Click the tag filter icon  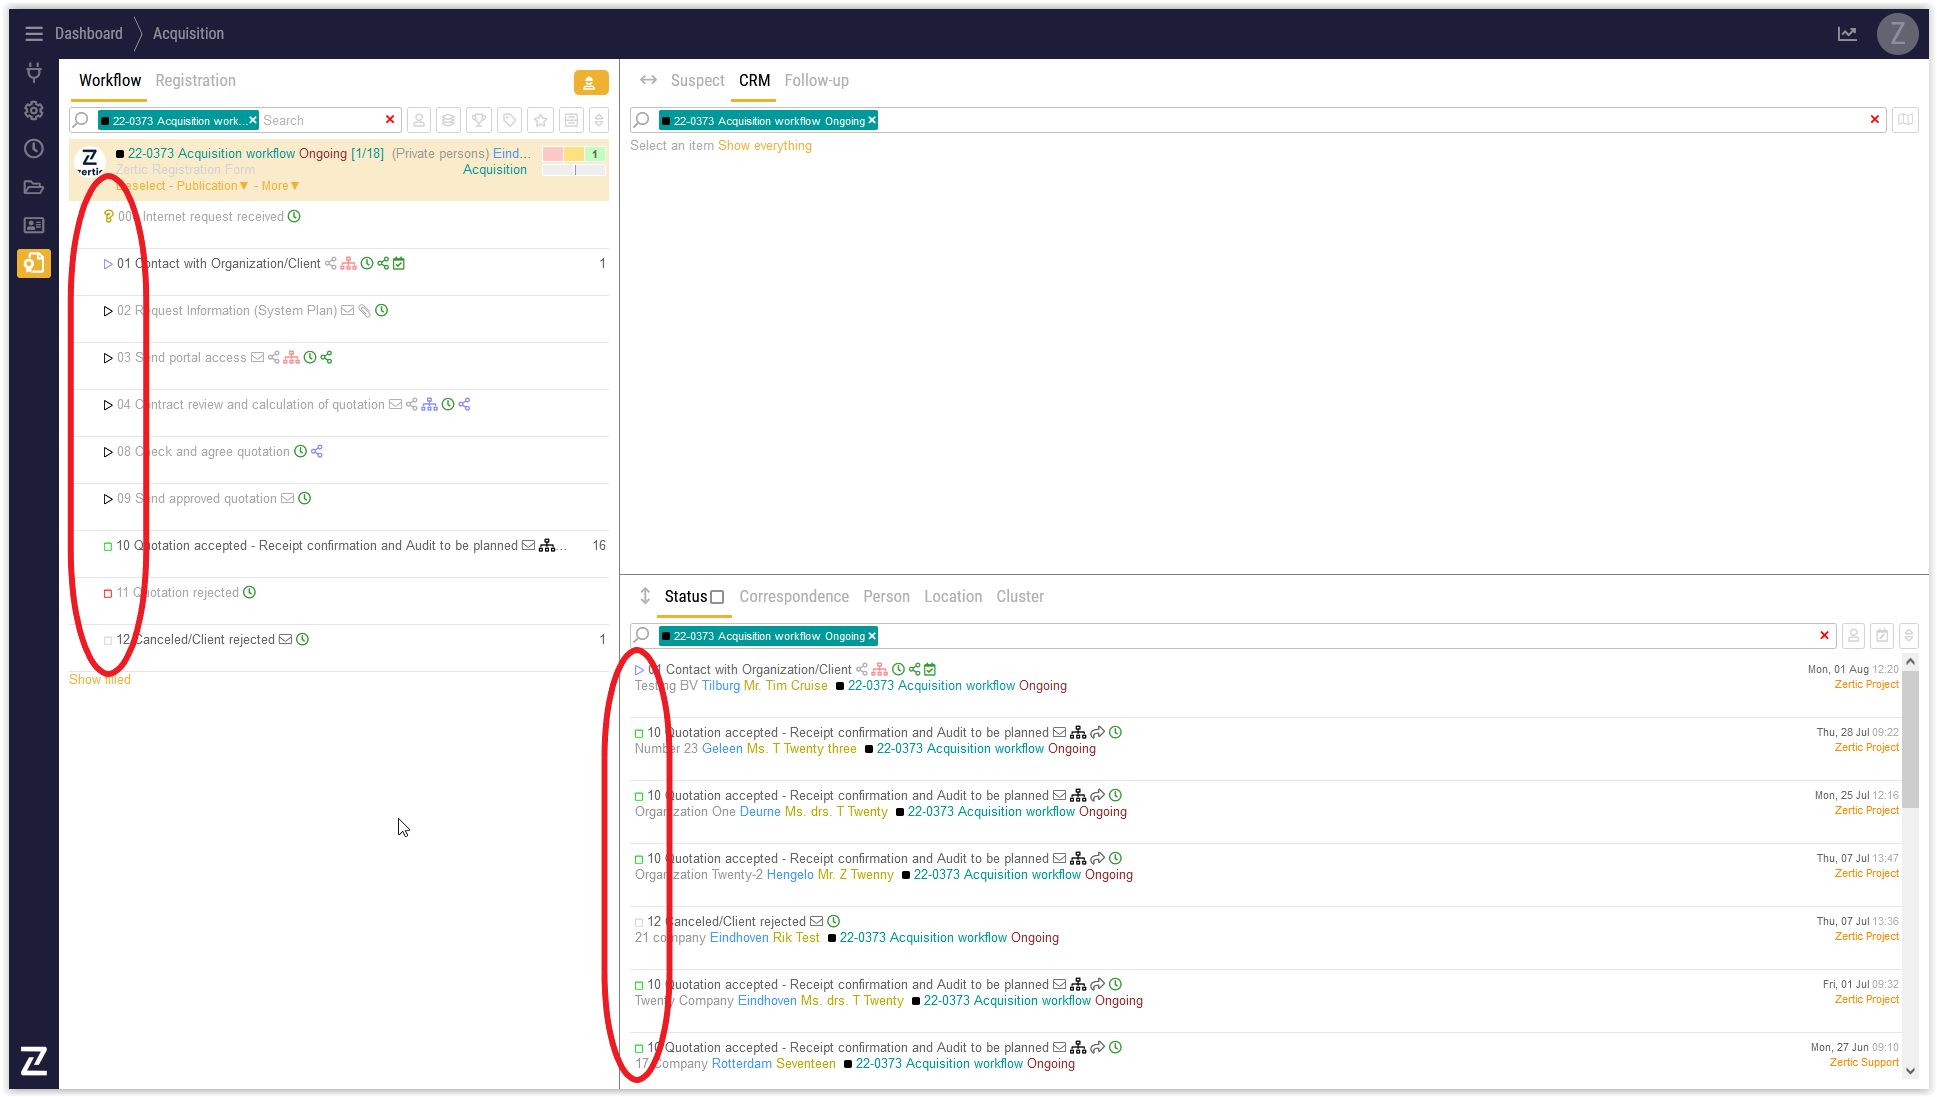point(510,120)
